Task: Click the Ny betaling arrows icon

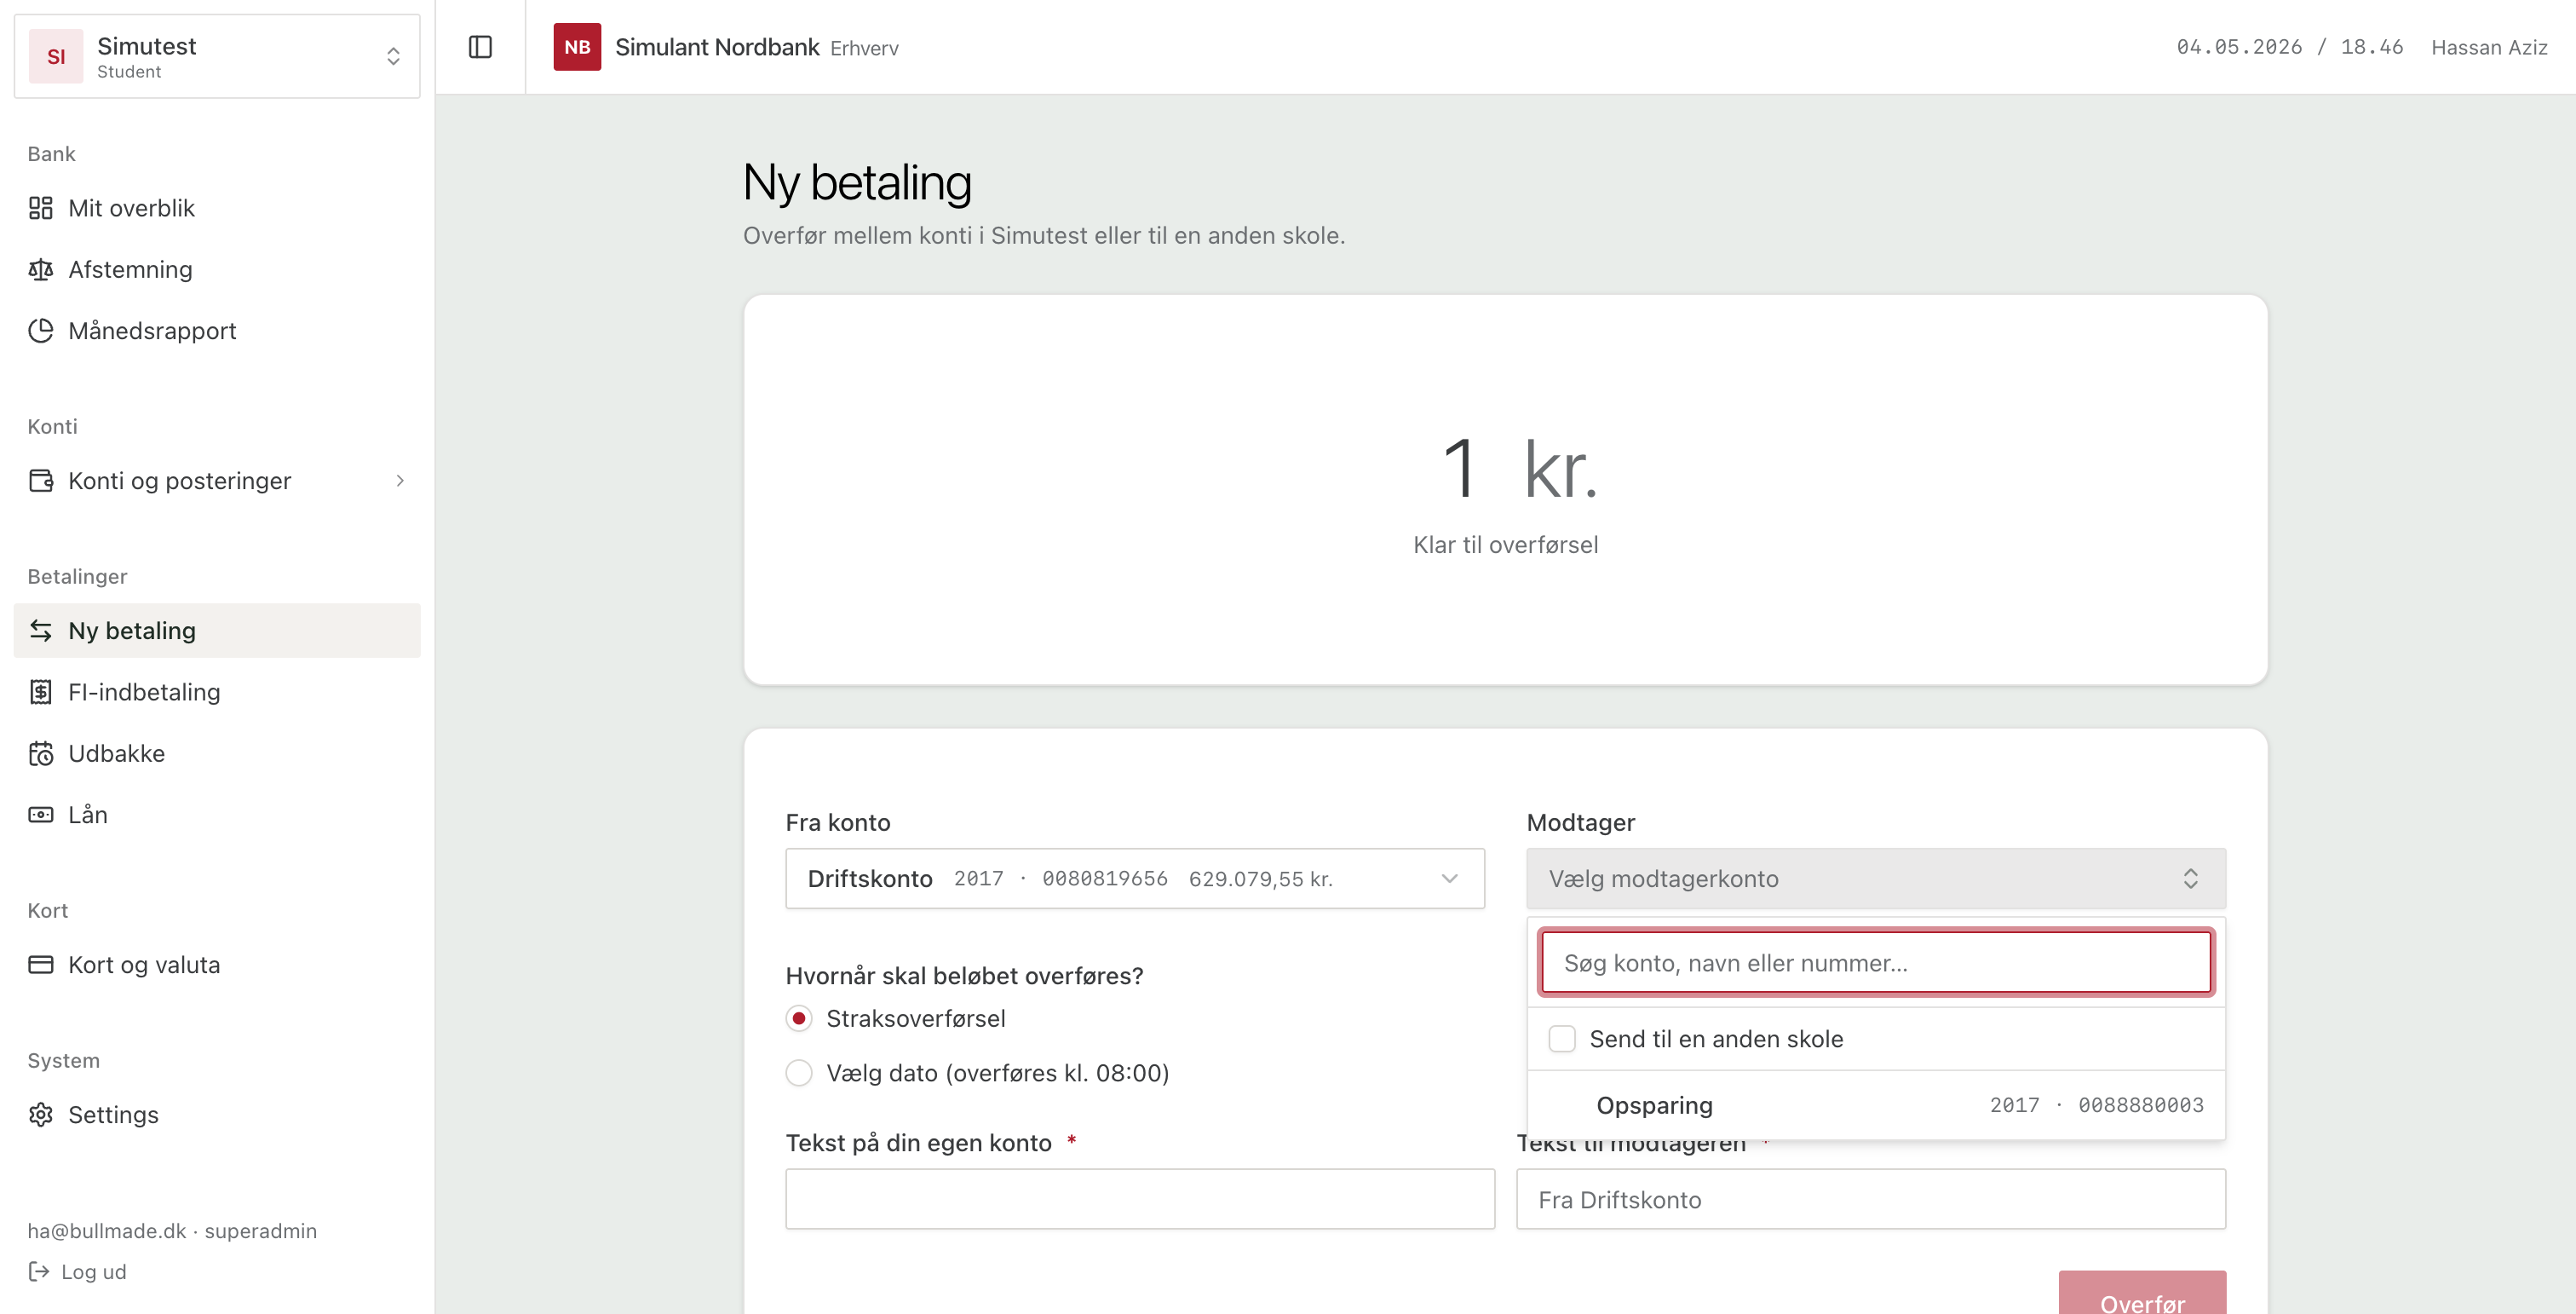Action: point(41,630)
